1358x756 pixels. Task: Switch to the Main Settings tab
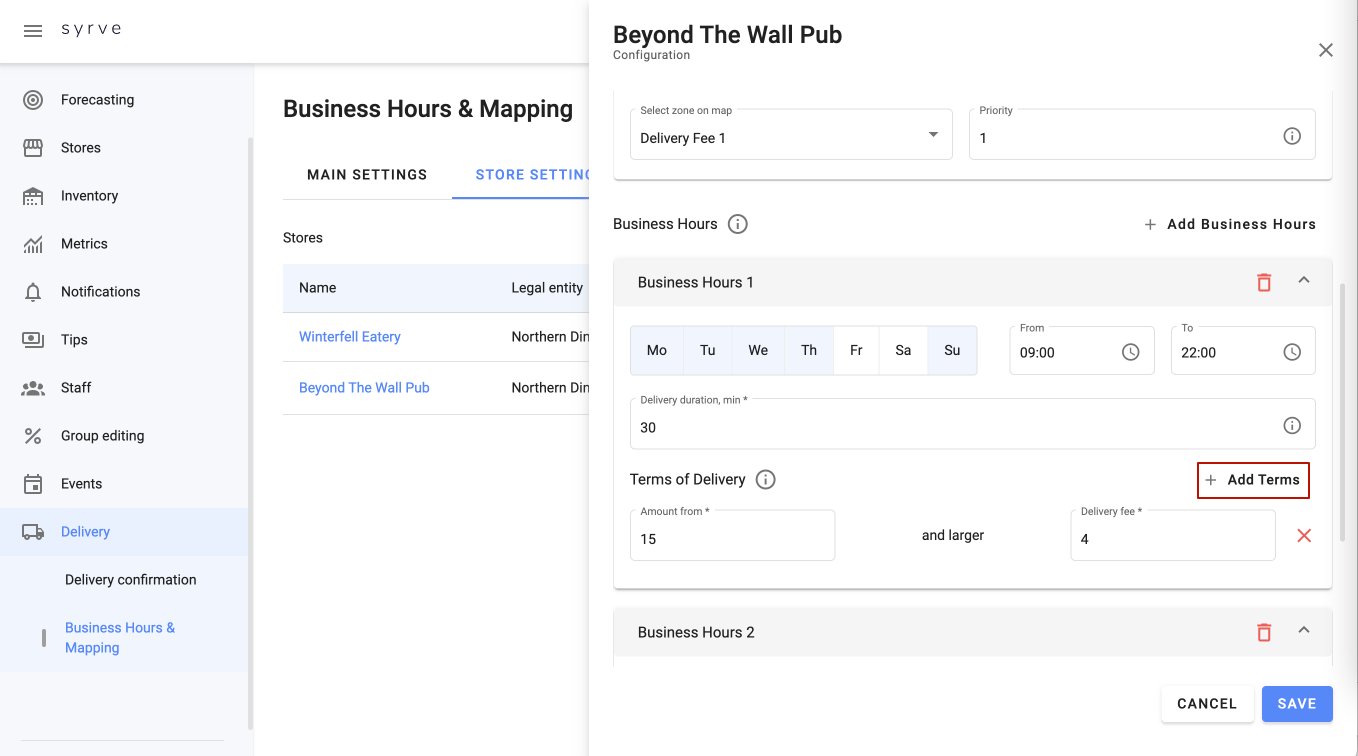click(x=367, y=175)
